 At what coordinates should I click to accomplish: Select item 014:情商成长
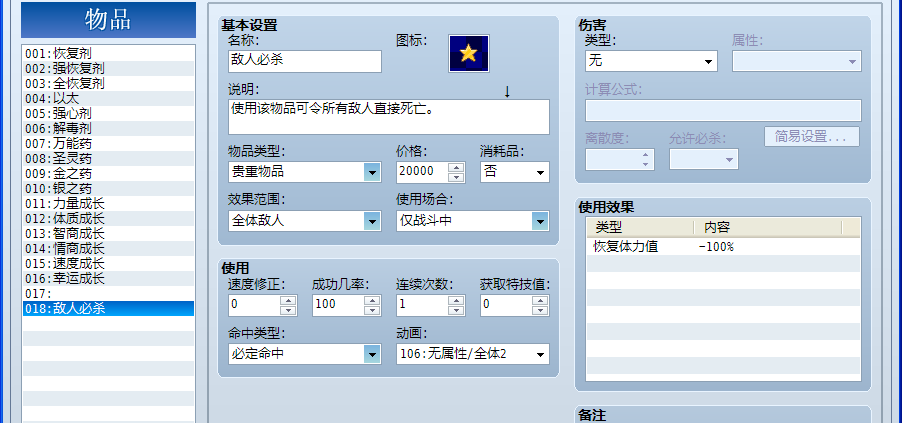pyautogui.click(x=108, y=248)
